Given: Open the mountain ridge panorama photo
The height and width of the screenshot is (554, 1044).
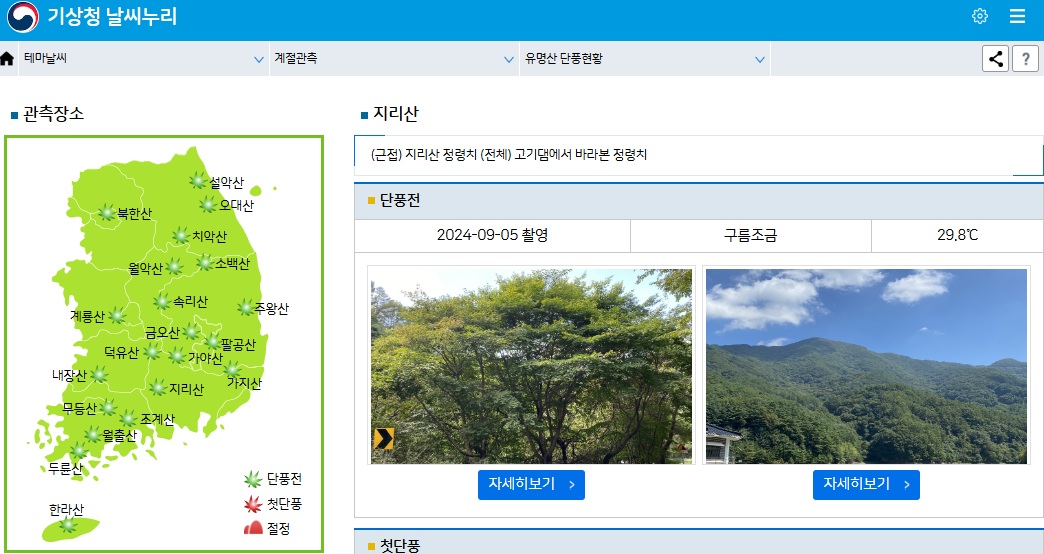Looking at the screenshot, I should [866, 366].
